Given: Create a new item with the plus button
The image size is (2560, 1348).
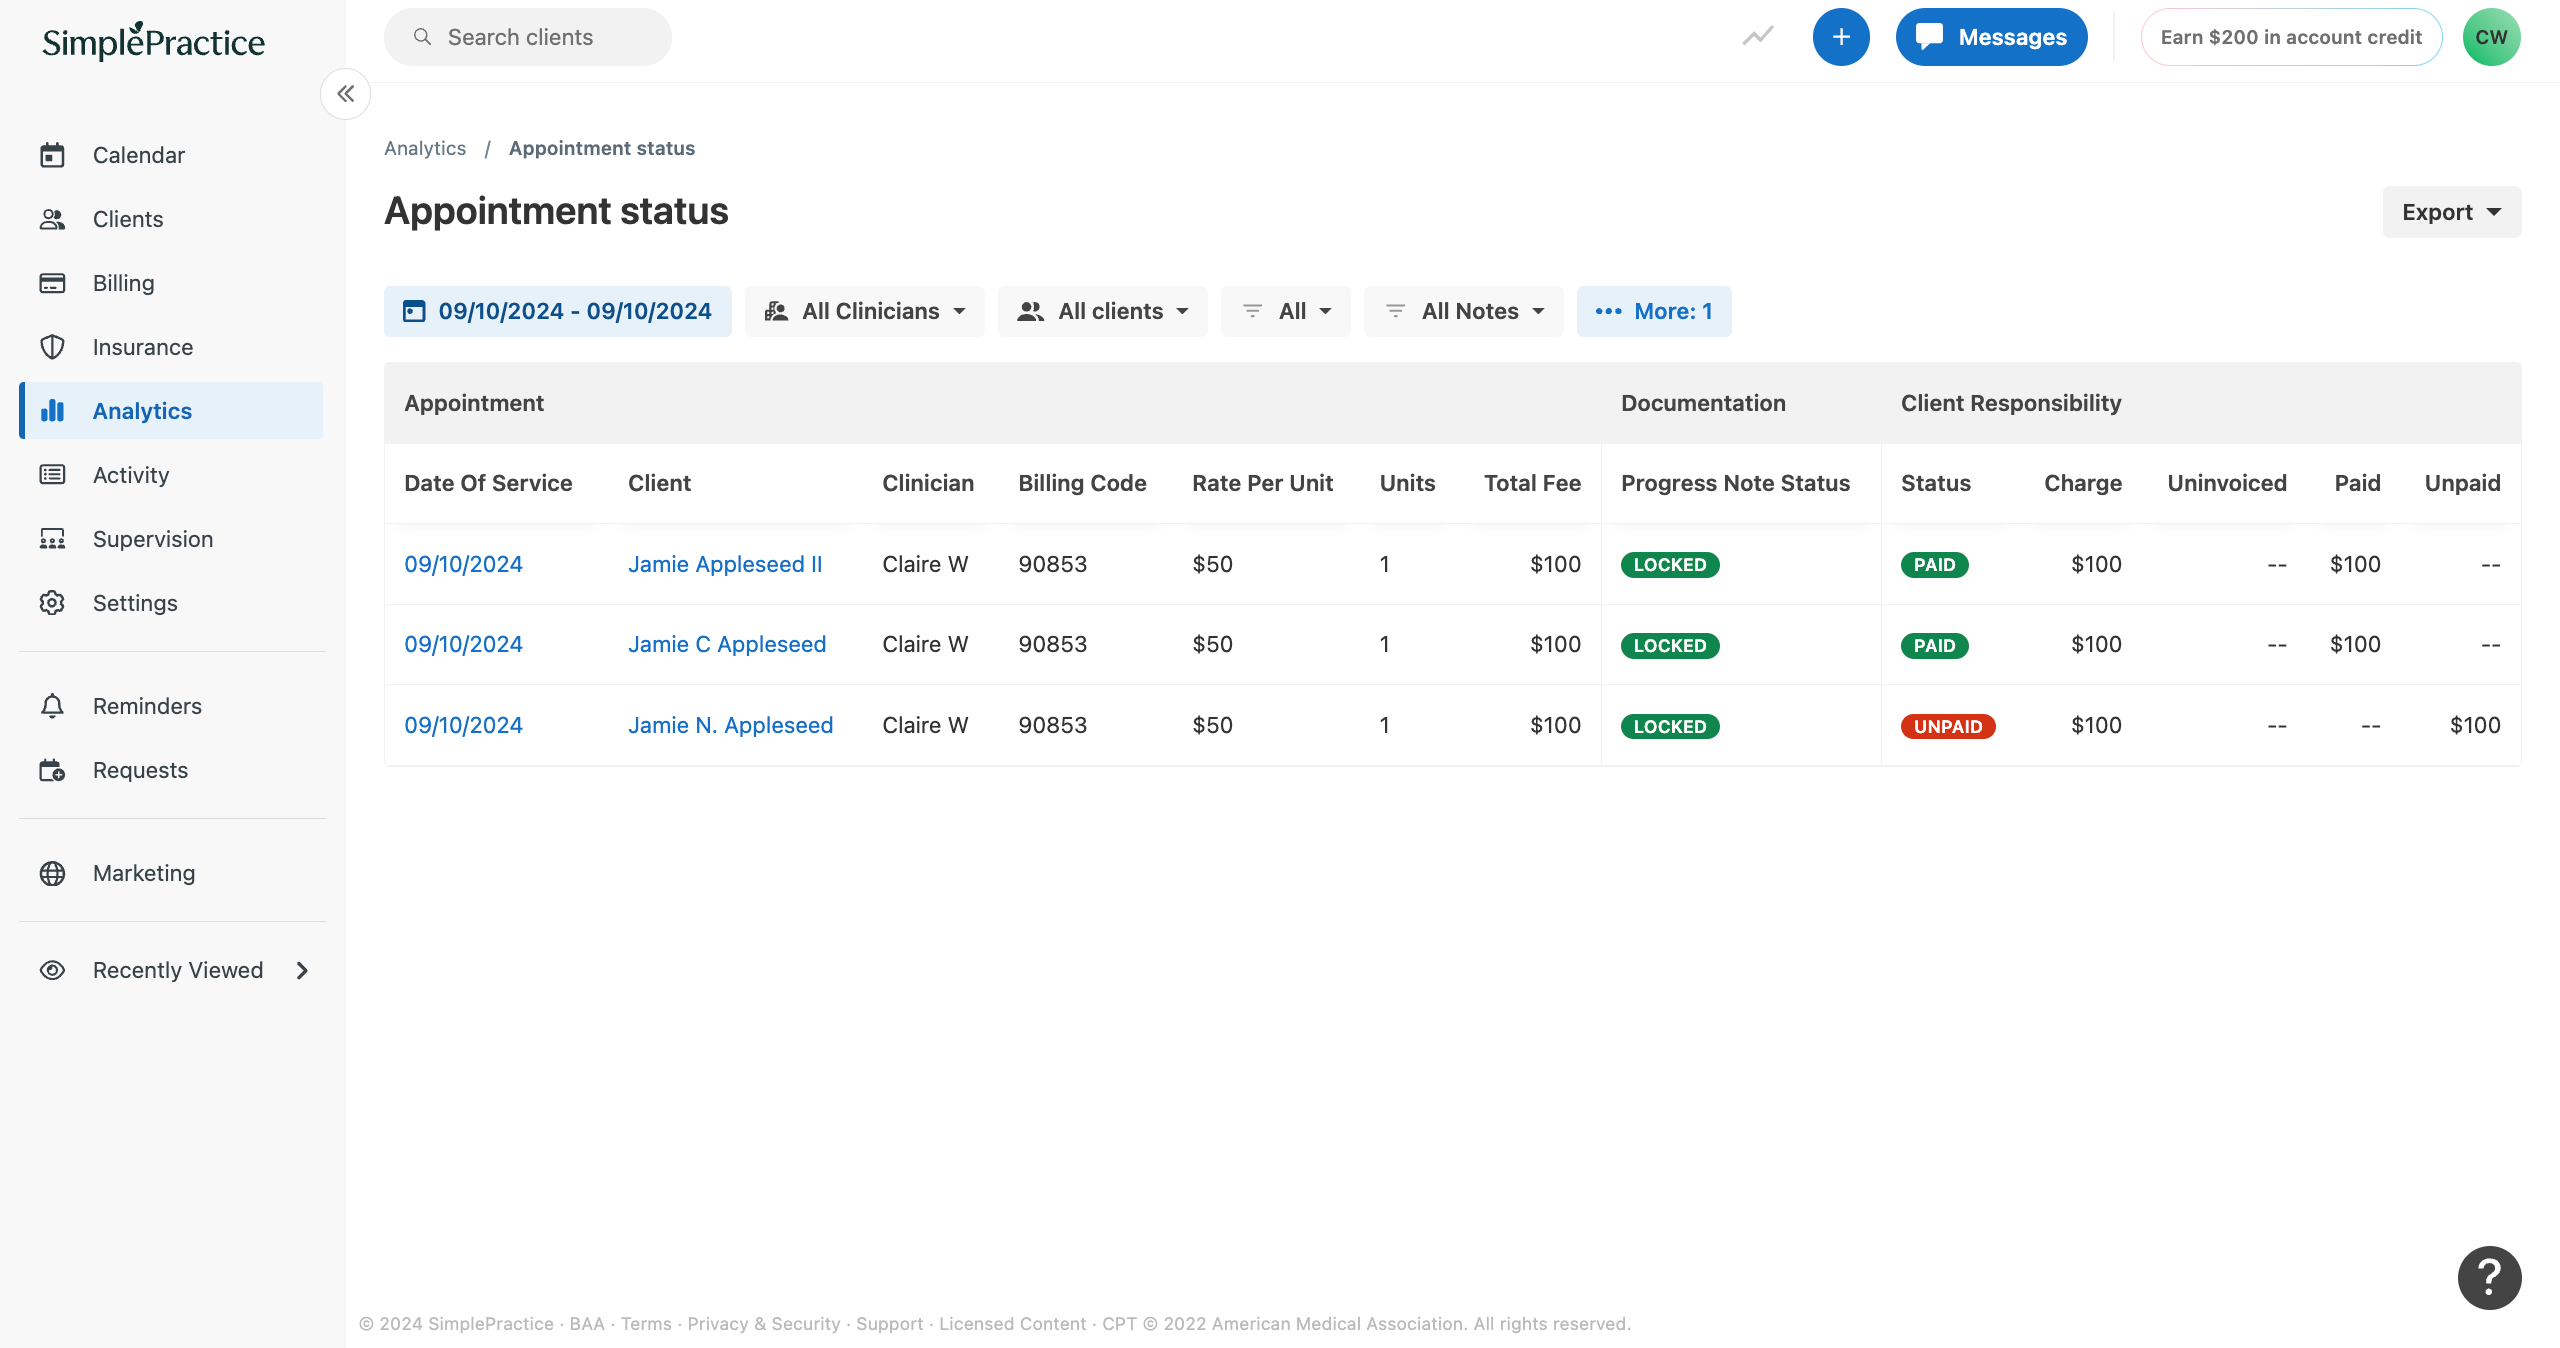Looking at the screenshot, I should (1841, 36).
